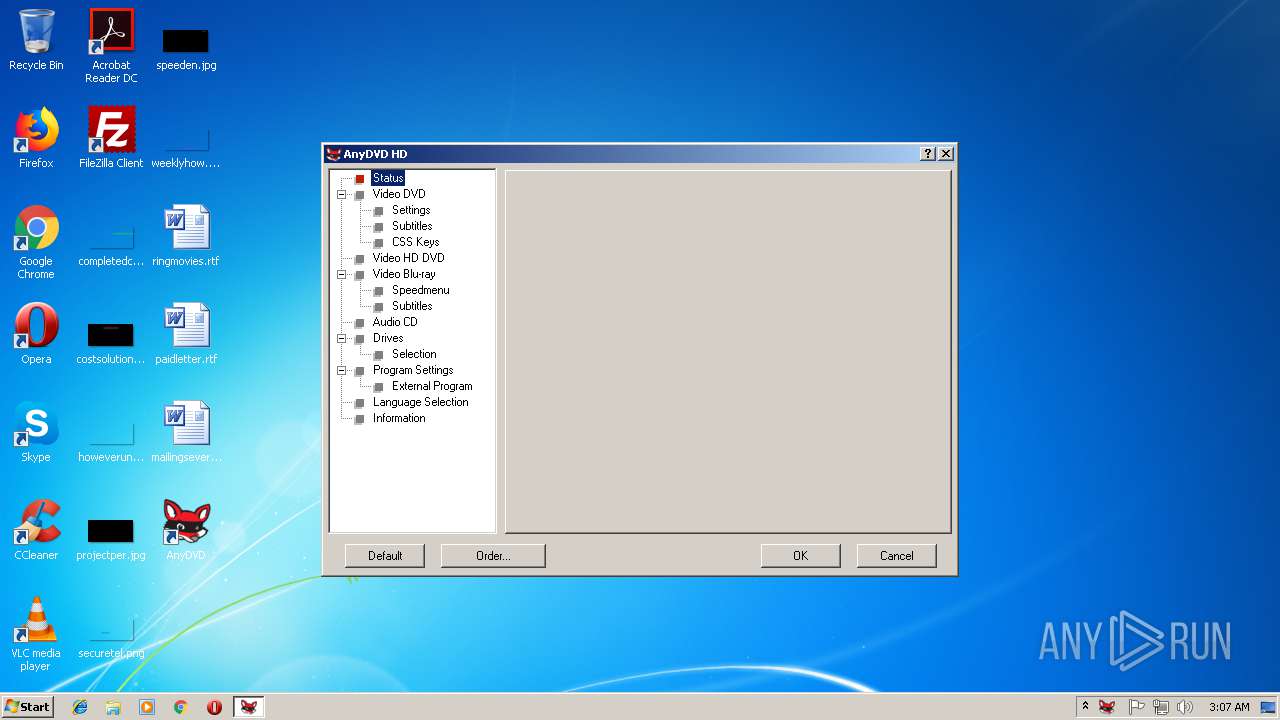Open Chrome from the taskbar
This screenshot has width=1280, height=720.
[x=181, y=707]
